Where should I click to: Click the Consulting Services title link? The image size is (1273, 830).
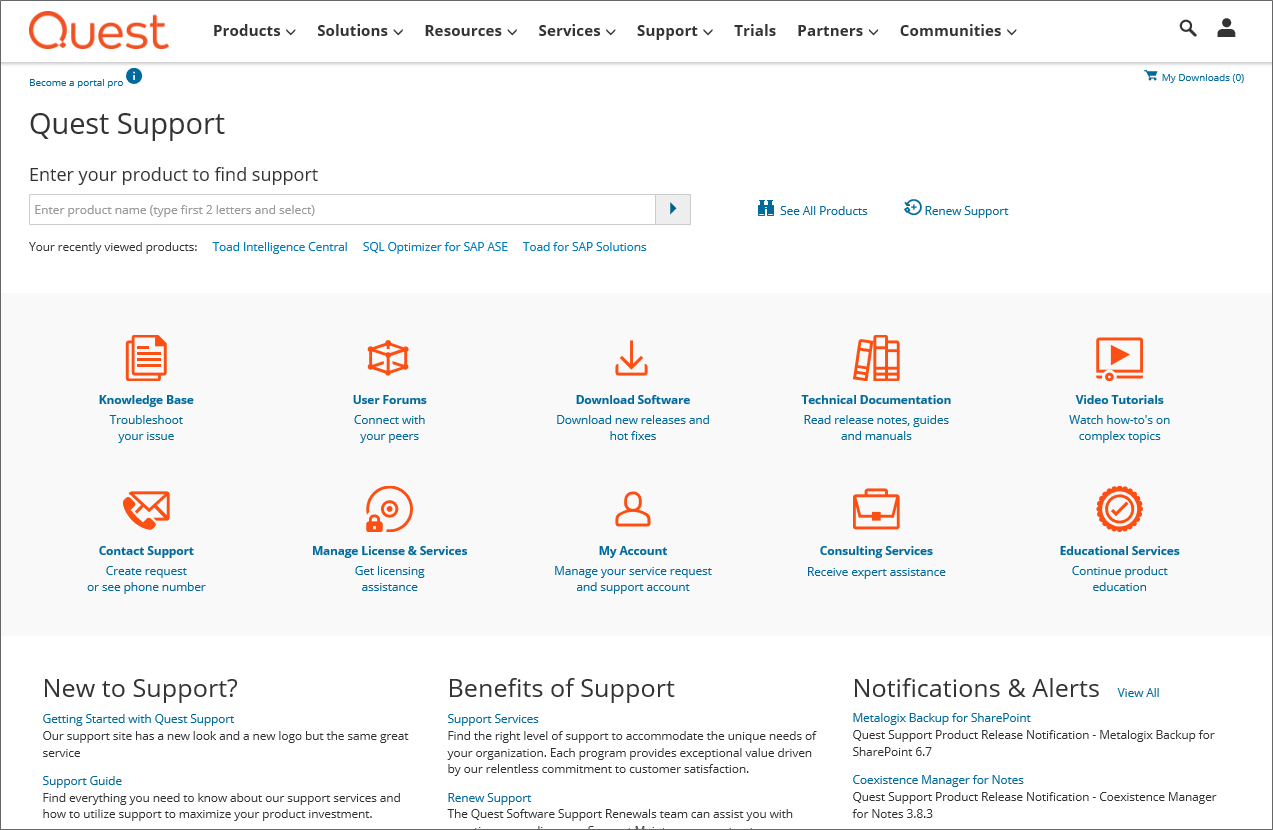[x=876, y=551]
